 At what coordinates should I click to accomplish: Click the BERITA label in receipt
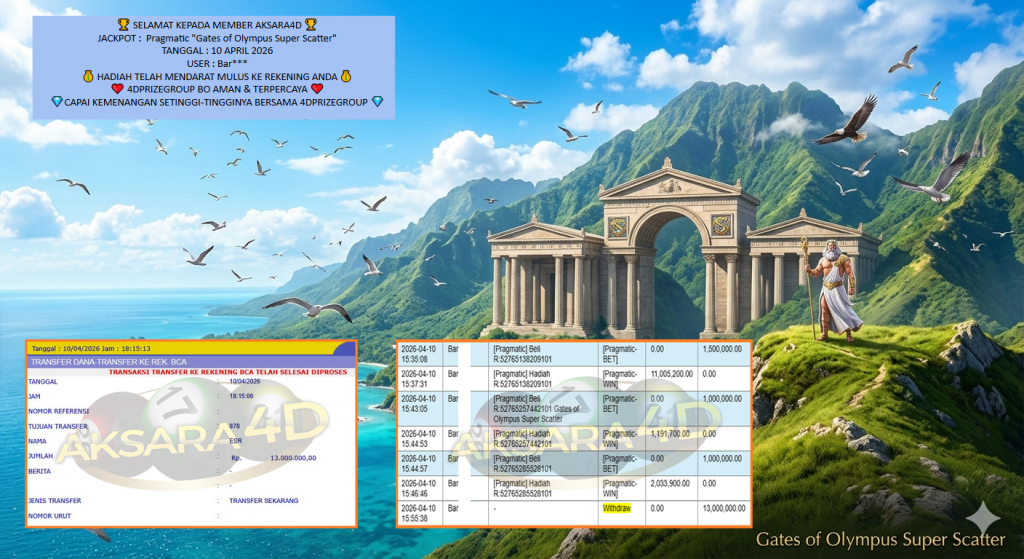click(39, 471)
